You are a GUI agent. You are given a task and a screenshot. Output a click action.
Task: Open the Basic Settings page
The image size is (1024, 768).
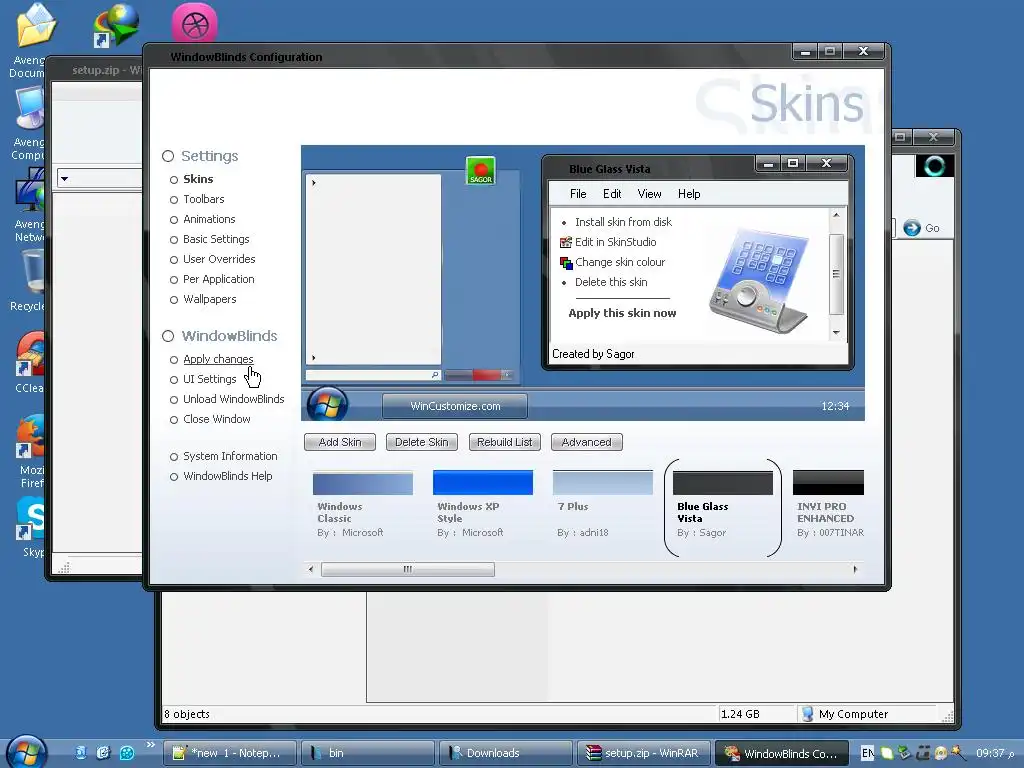pos(216,239)
